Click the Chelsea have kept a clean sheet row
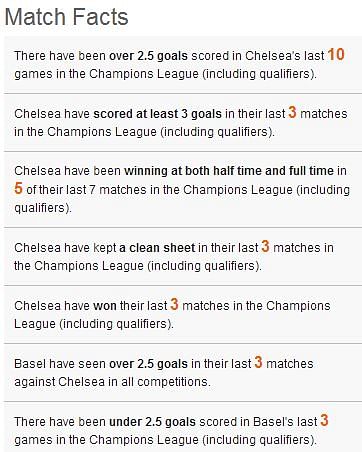This screenshot has height=452, width=362. (x=183, y=256)
